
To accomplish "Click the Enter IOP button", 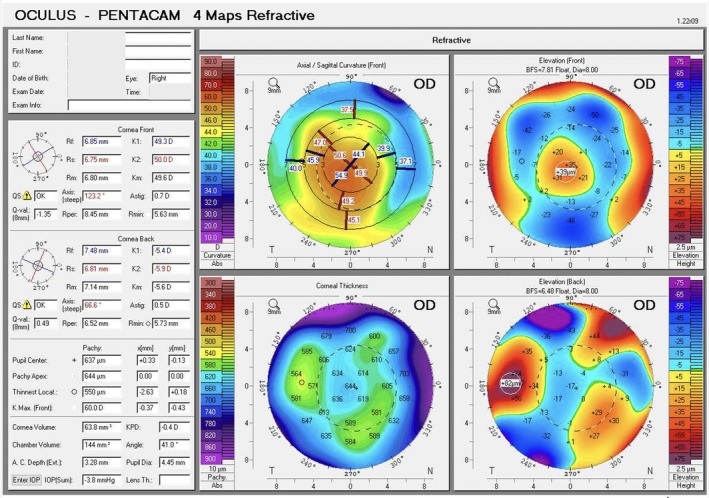I will [27, 480].
